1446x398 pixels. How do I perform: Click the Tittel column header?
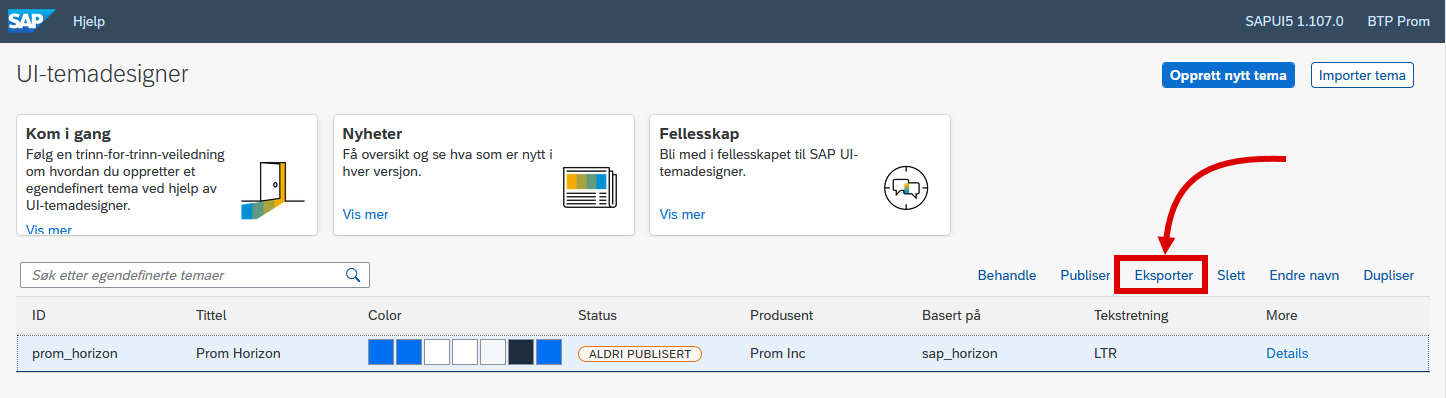pyautogui.click(x=212, y=315)
